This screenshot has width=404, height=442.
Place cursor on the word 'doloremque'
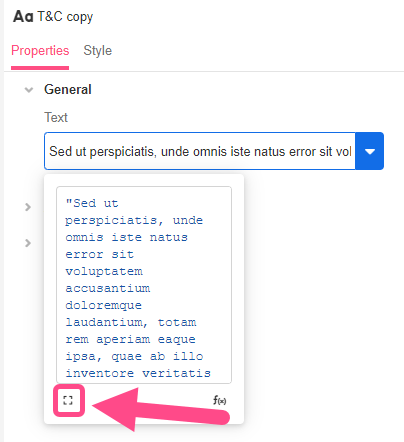pyautogui.click(x=104, y=306)
